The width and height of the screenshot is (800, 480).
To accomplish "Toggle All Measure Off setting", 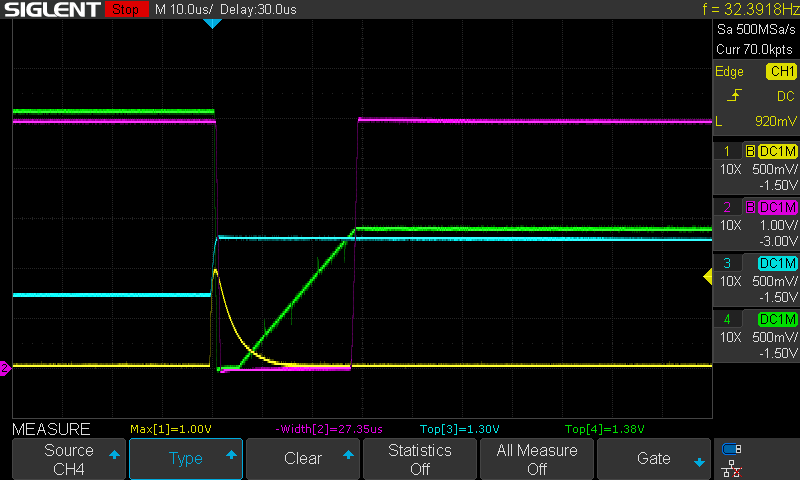I will click(537, 459).
